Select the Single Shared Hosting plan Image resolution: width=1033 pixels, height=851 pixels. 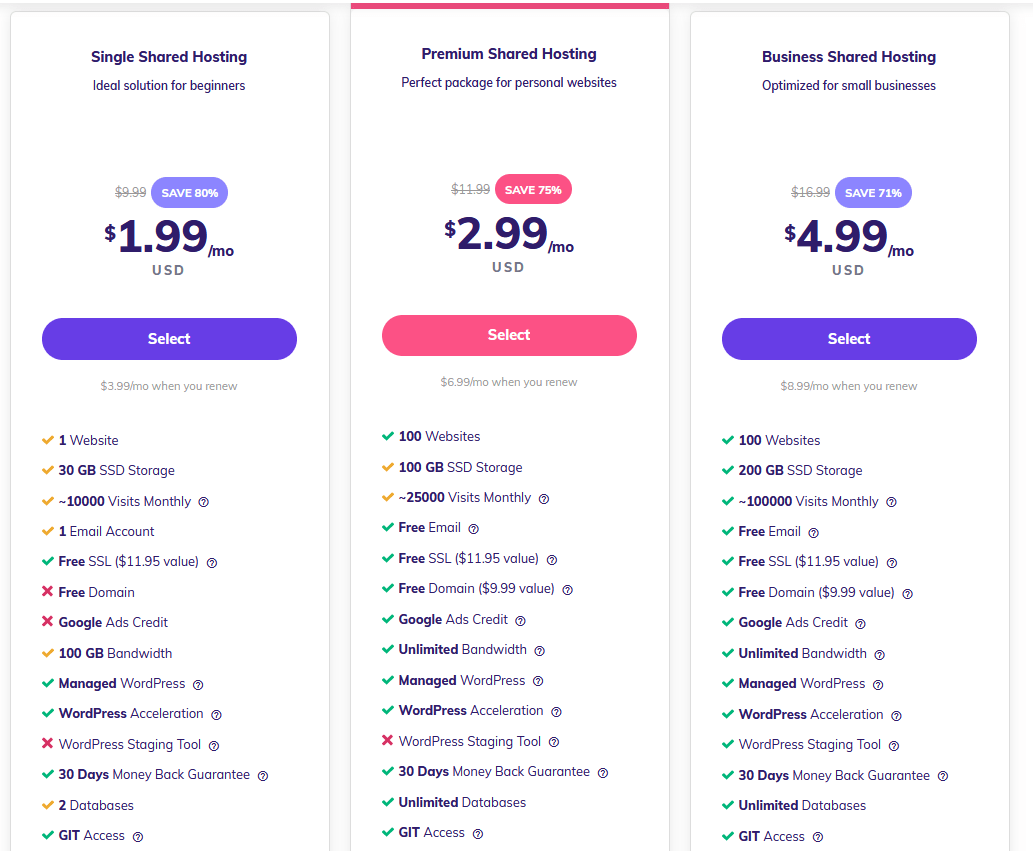168,339
